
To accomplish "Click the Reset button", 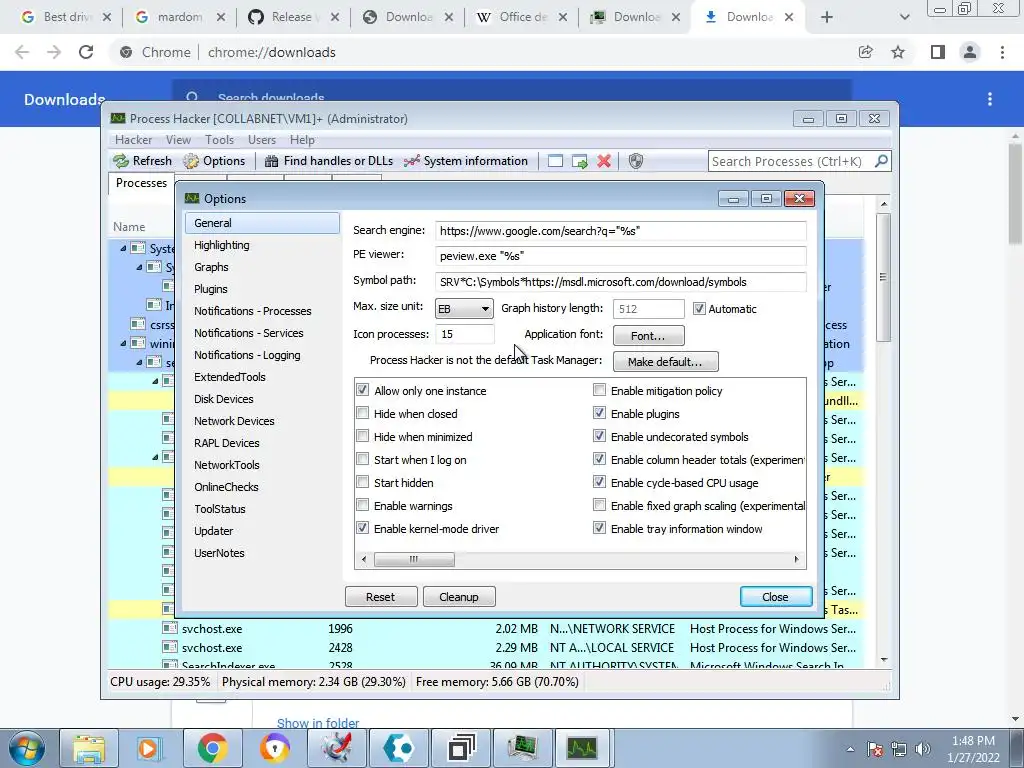I will click(x=381, y=597).
